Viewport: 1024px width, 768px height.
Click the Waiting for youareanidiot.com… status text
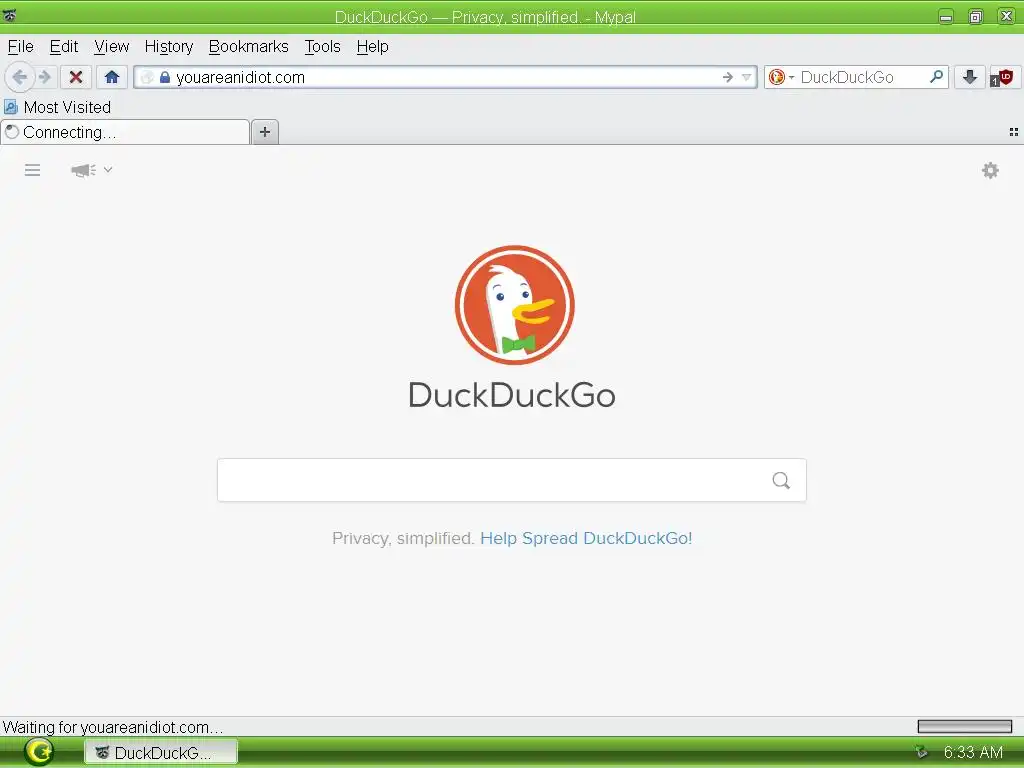[113, 727]
